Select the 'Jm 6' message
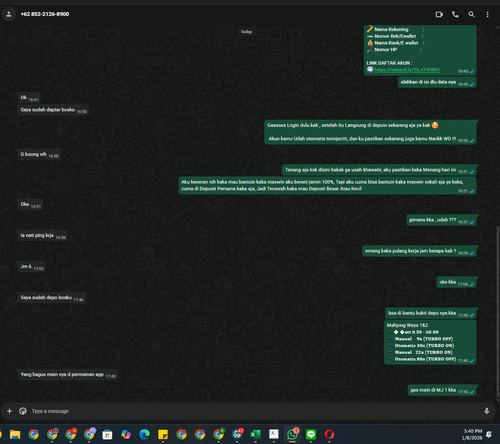 [31, 267]
